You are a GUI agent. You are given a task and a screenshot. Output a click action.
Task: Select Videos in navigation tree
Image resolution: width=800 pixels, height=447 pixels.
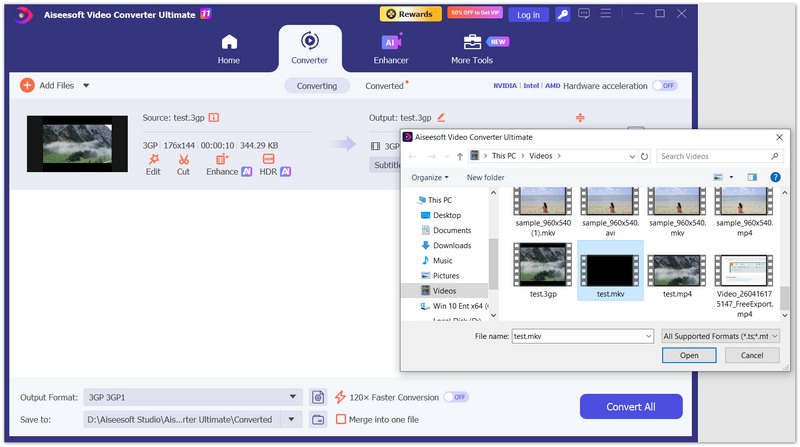click(445, 291)
